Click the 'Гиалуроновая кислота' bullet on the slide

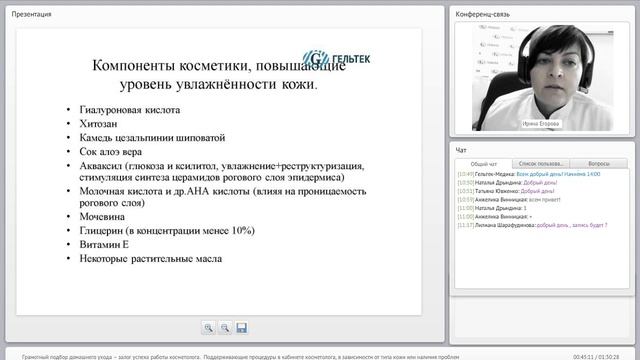click(130, 110)
